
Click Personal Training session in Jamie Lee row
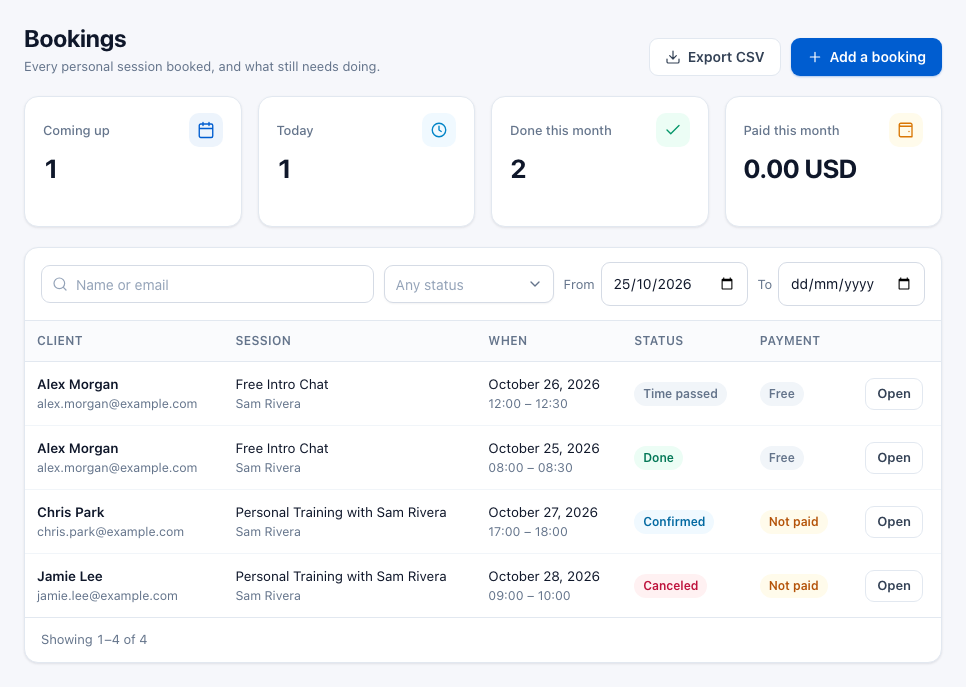click(x=341, y=577)
